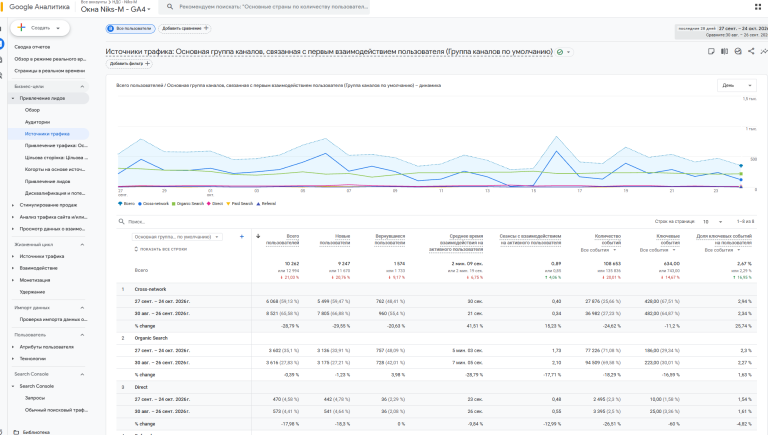768x435 pixels.
Task: Open the Сводка отчетов menu item
Action: tap(32, 47)
